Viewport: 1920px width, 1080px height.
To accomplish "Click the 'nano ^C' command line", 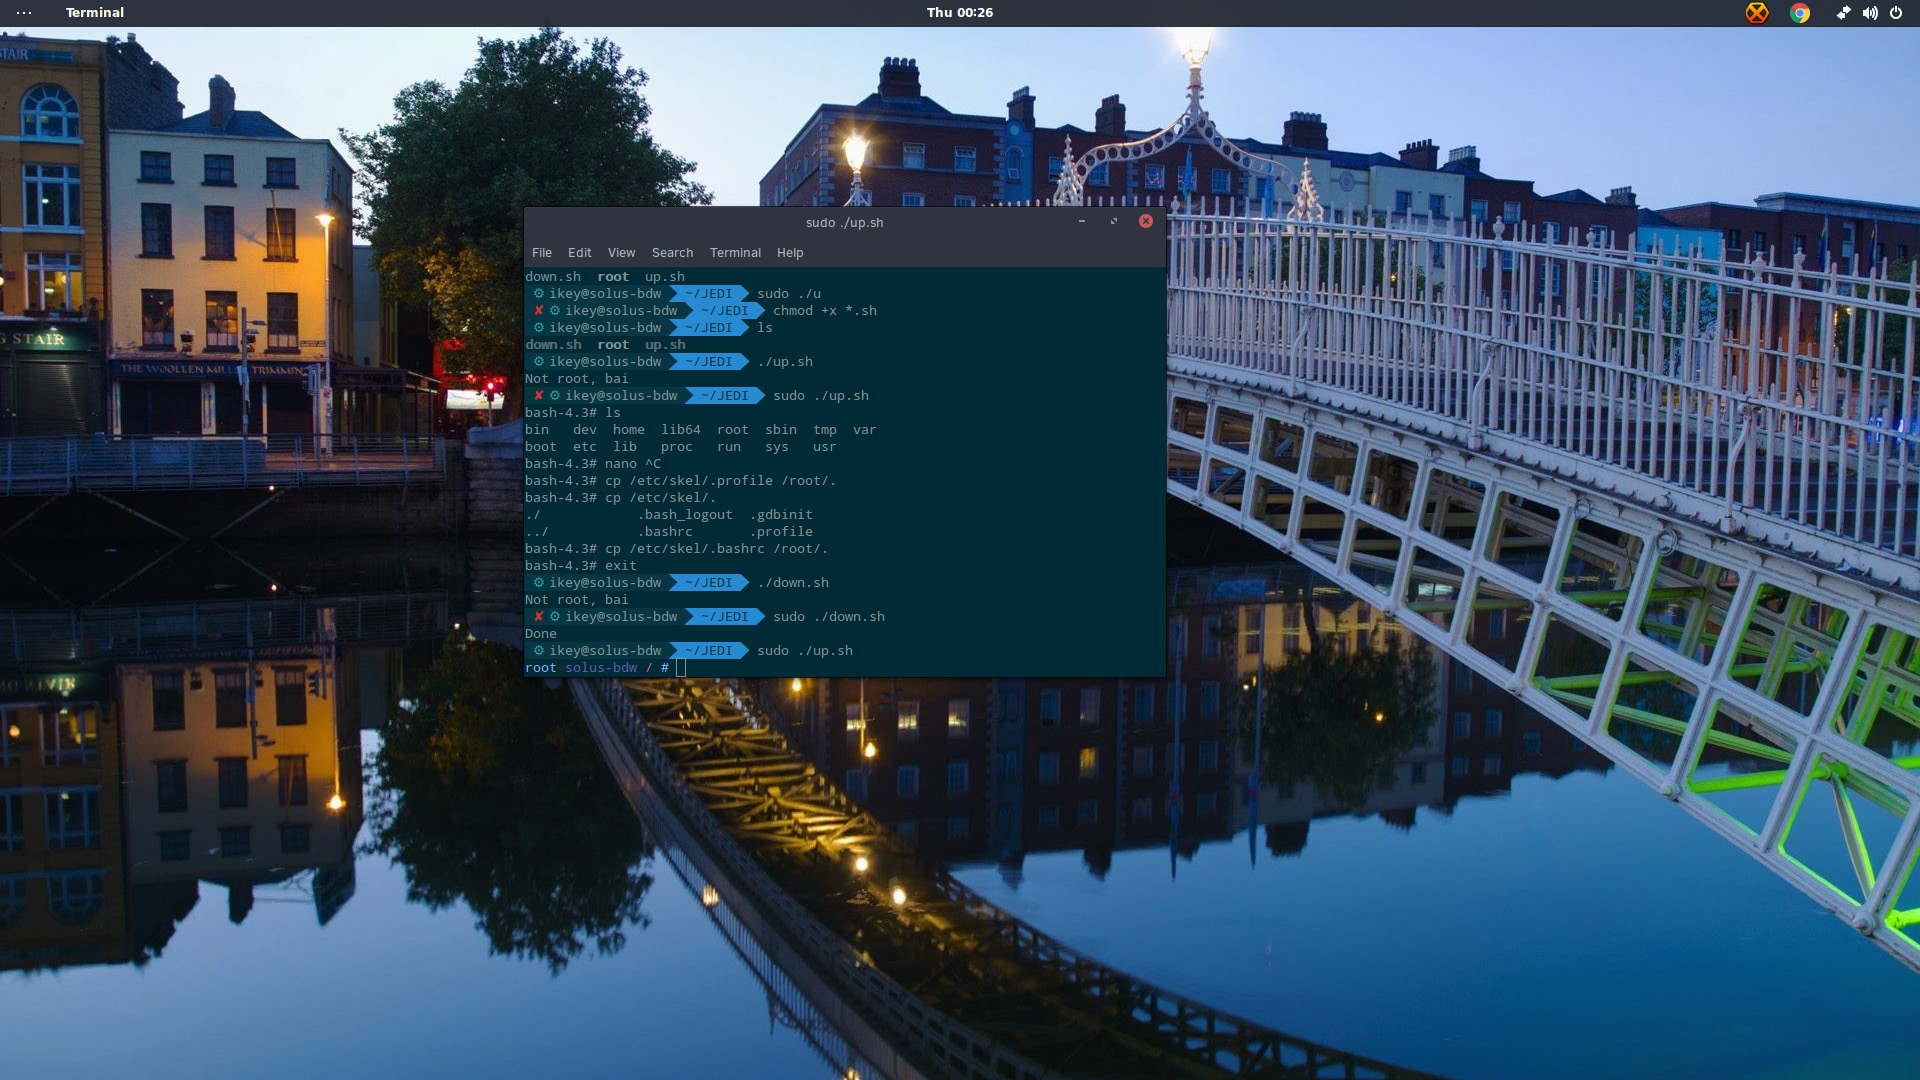I will 593,464.
